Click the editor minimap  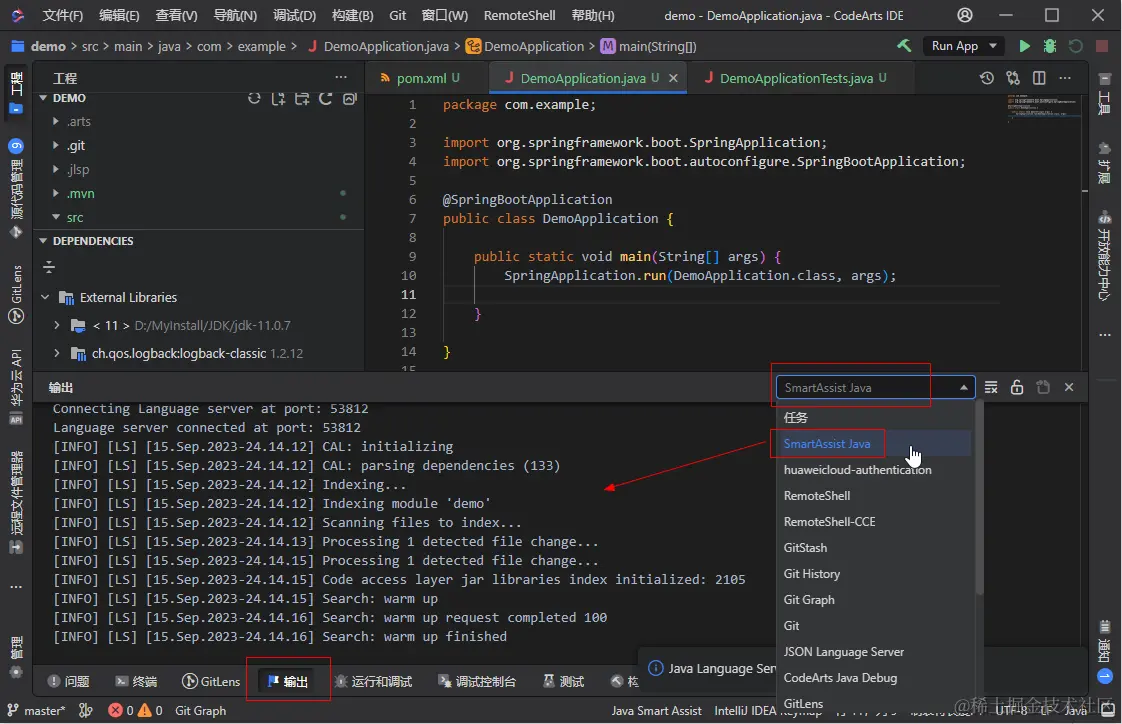click(1043, 109)
